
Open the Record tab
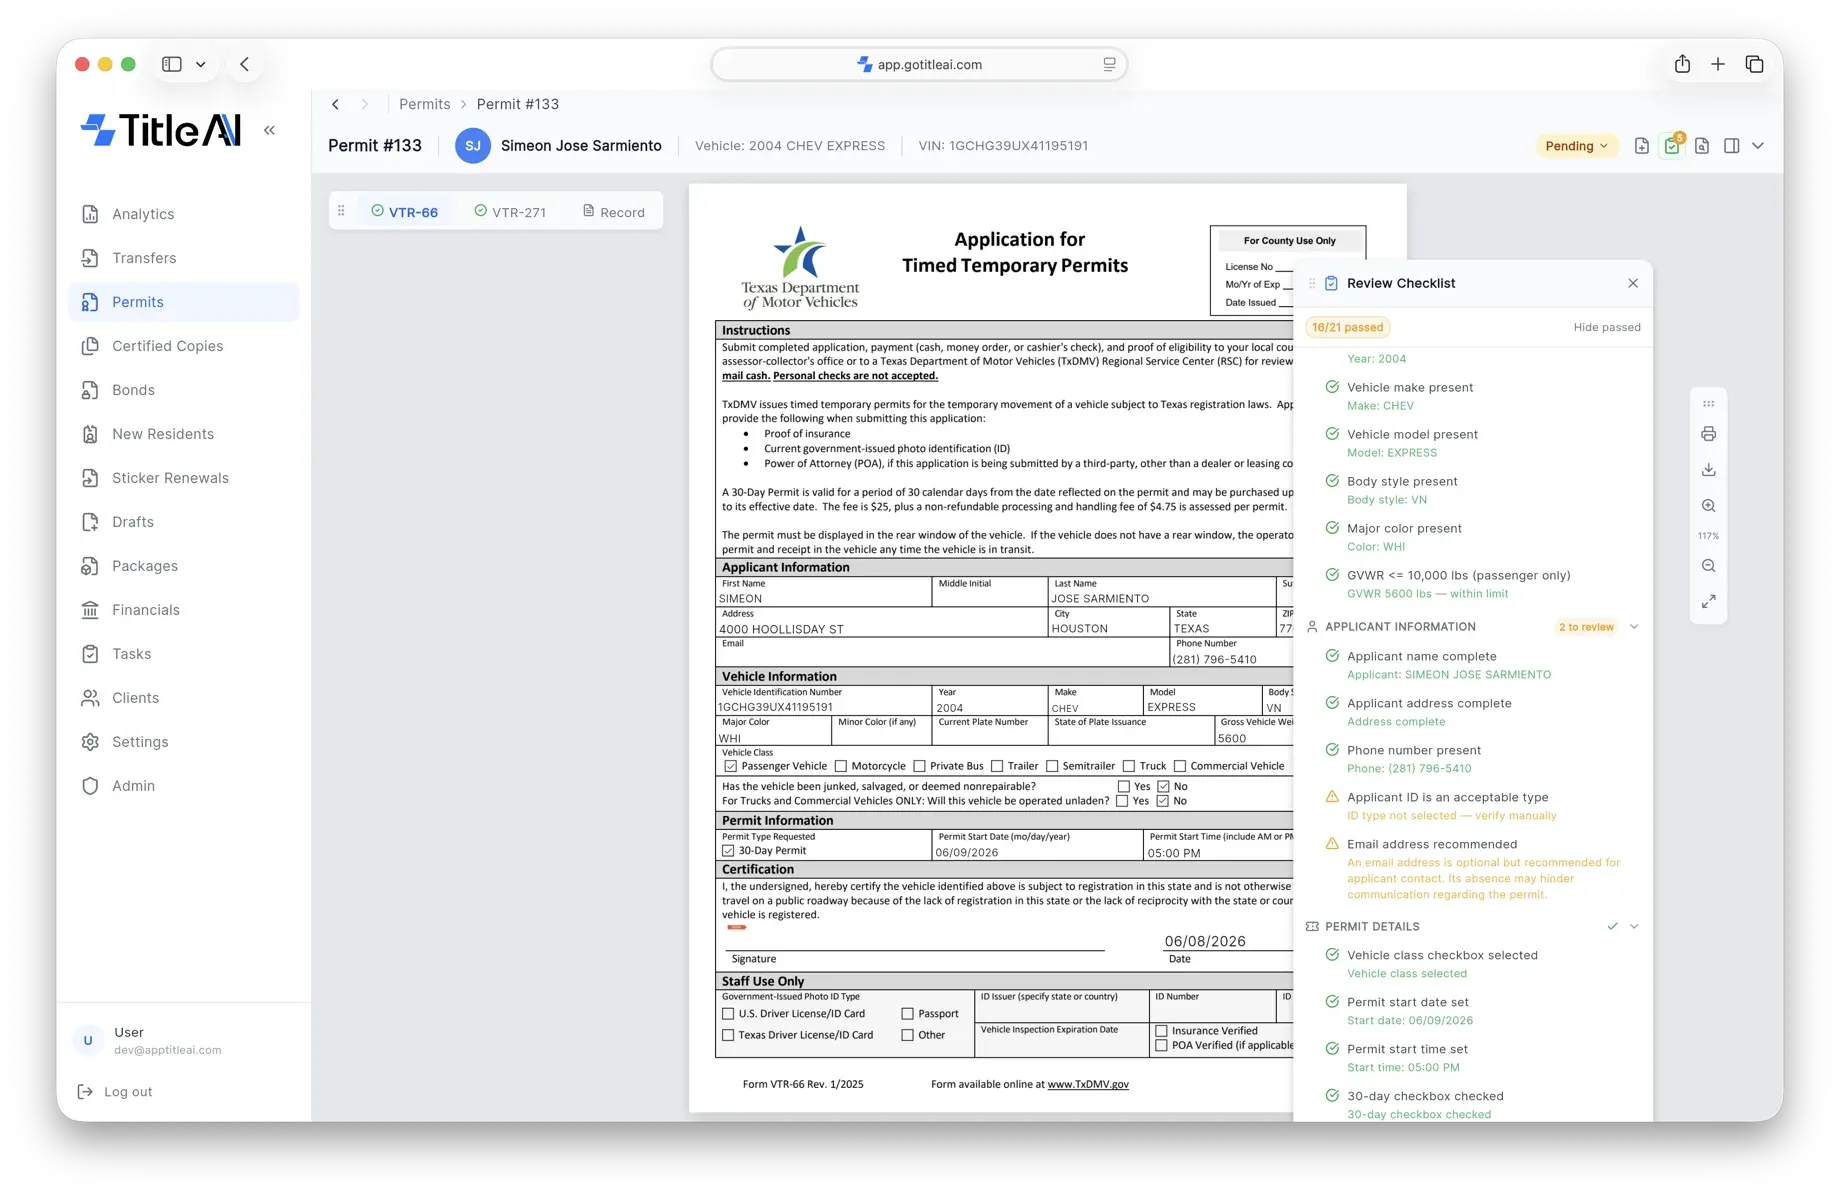[614, 212]
